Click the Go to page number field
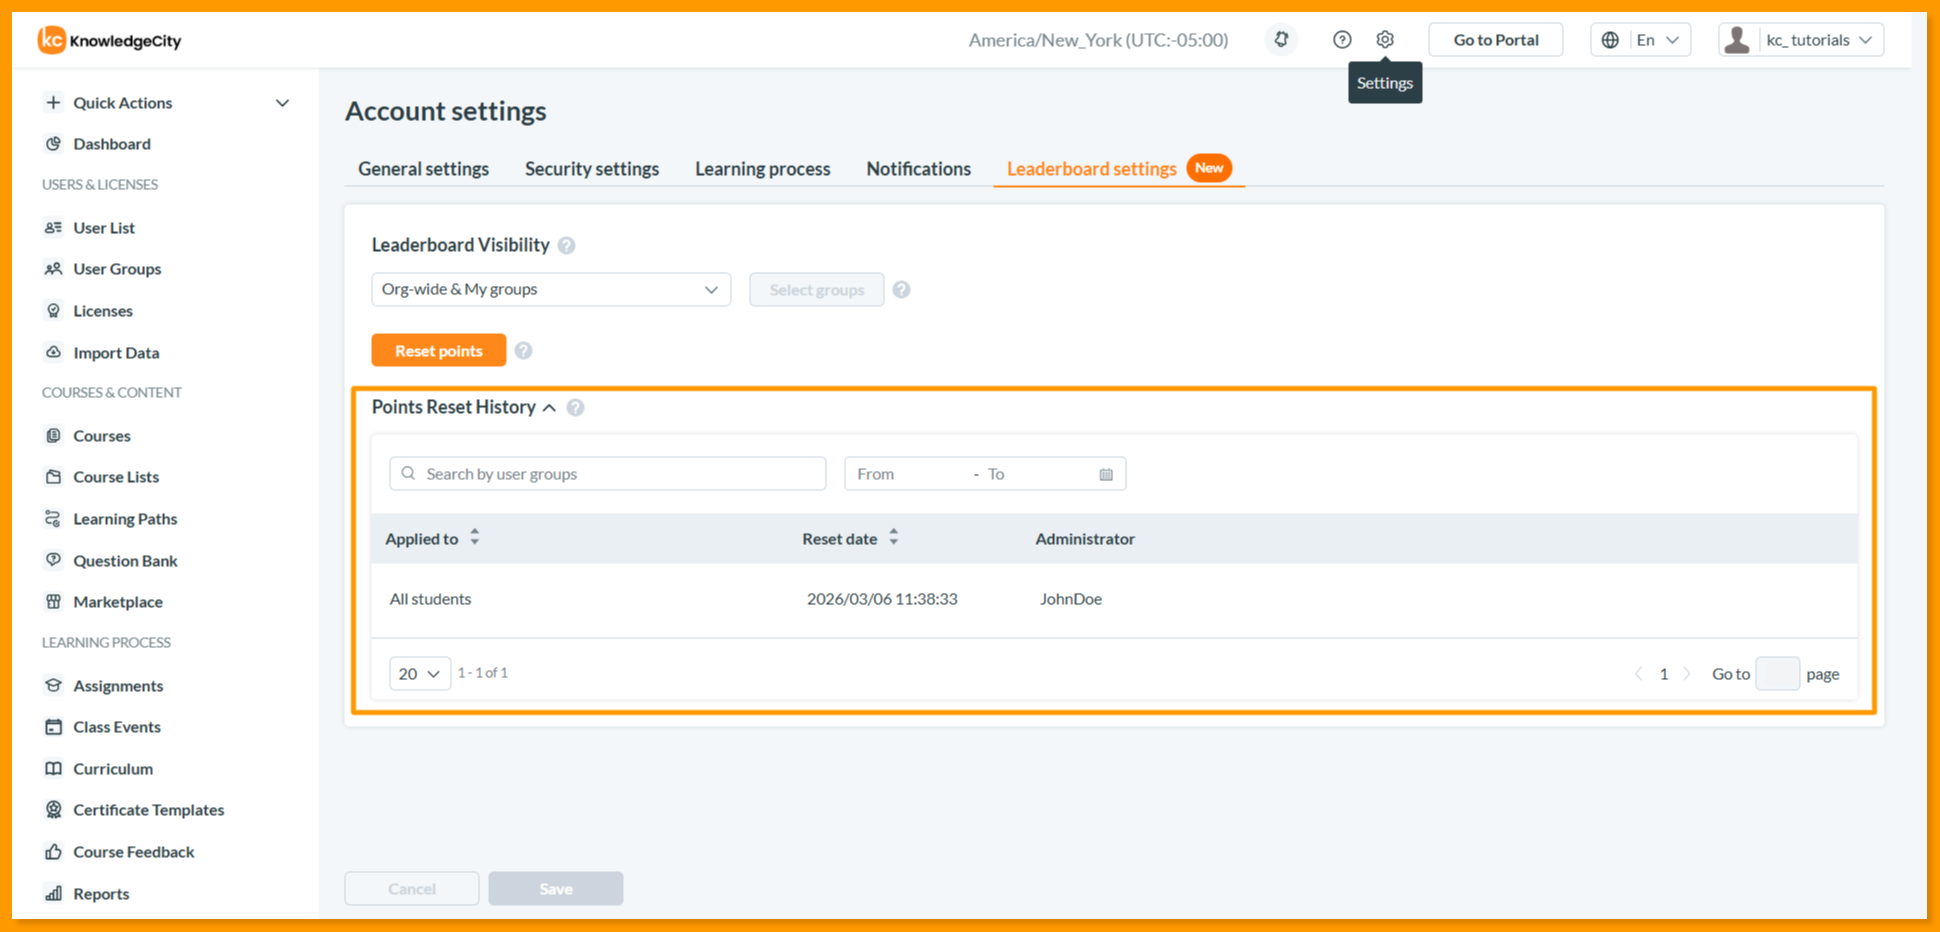This screenshot has height=932, width=1940. tap(1778, 674)
